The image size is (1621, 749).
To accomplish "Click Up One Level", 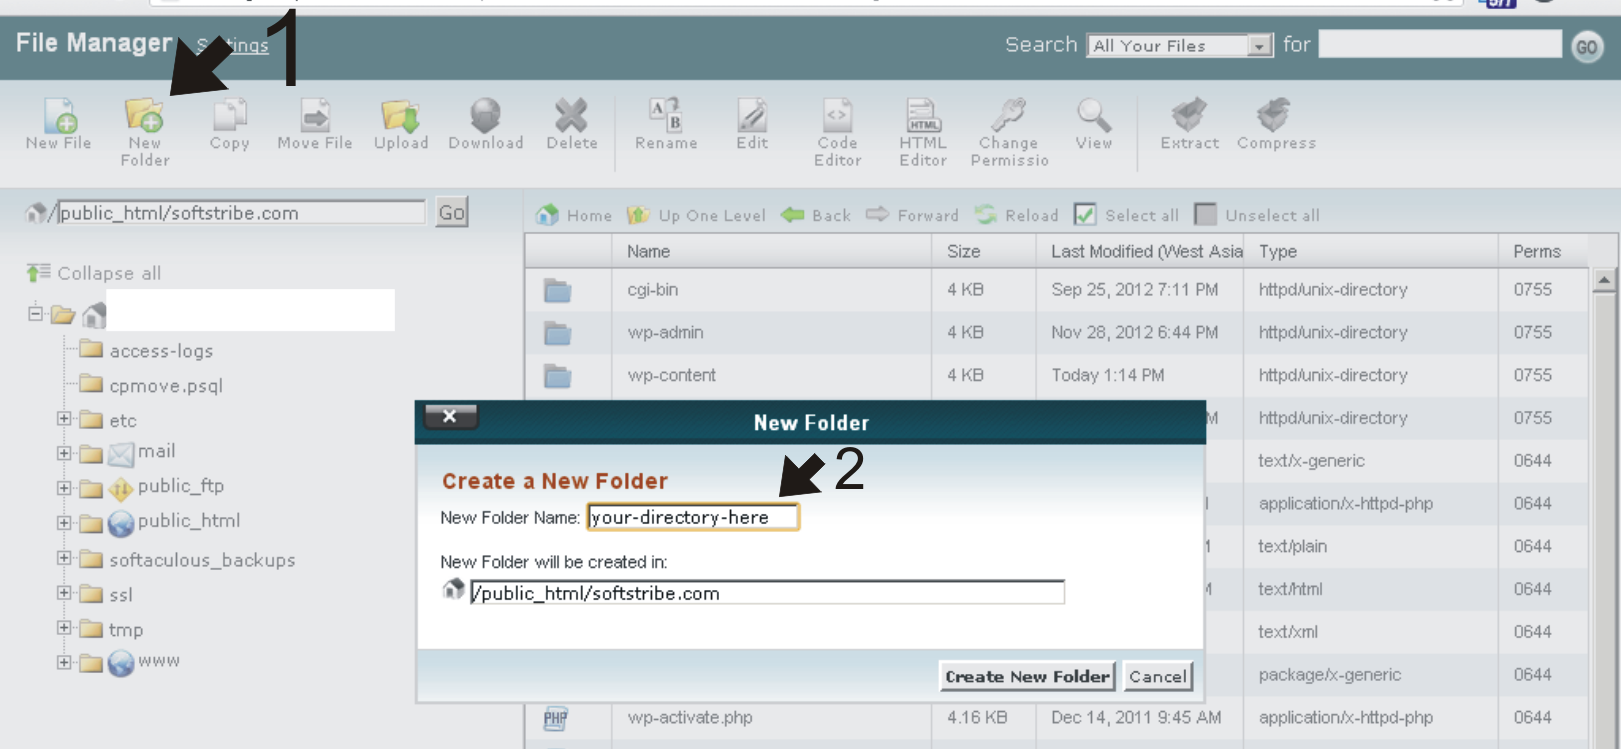I will pyautogui.click(x=696, y=215).
